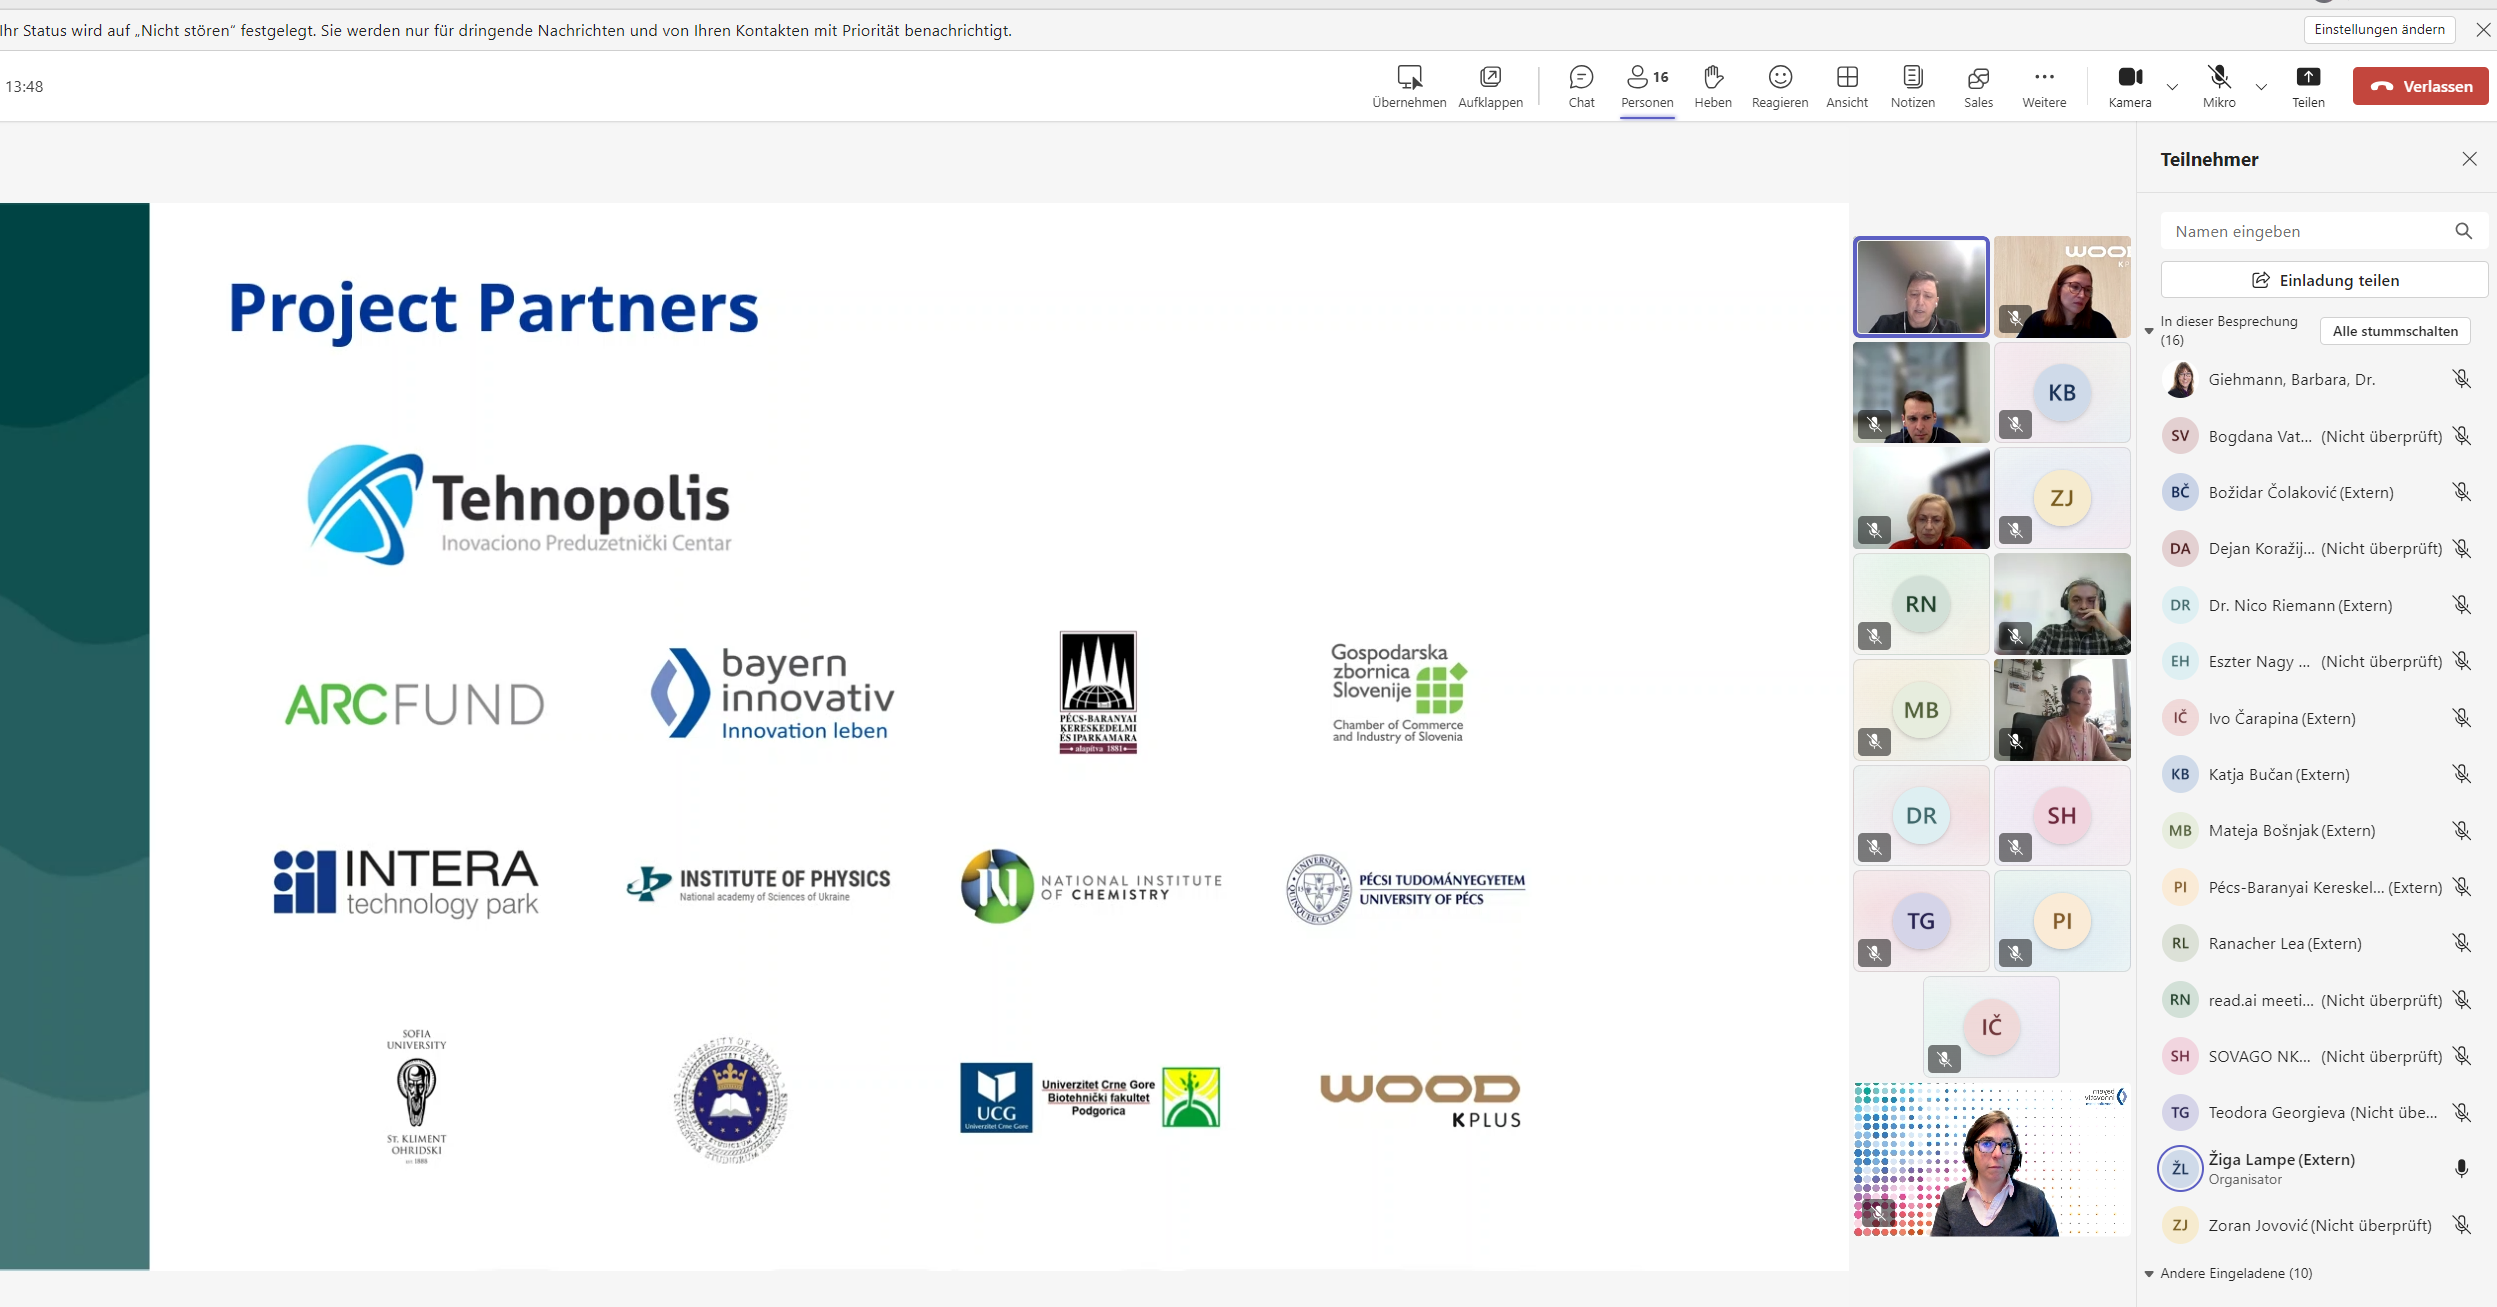Raise hand with Heben icon
2497x1307 pixels.
1713,77
